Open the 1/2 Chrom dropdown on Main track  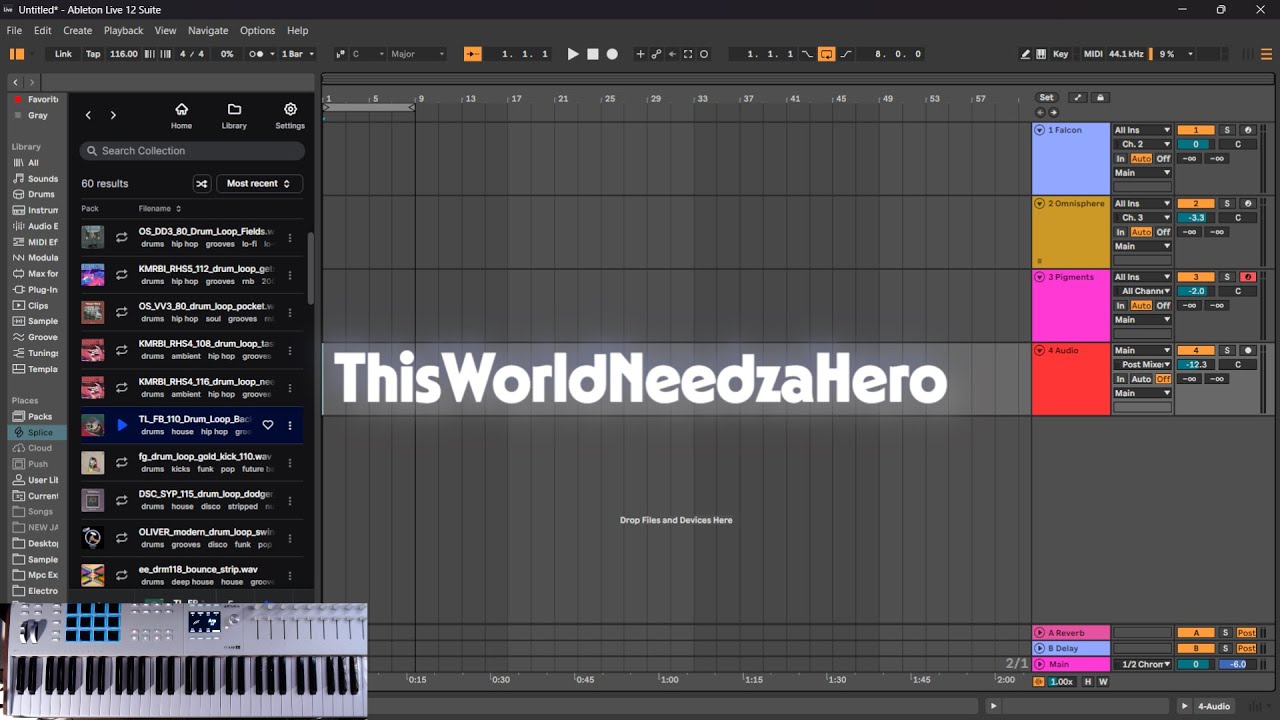pos(1142,664)
